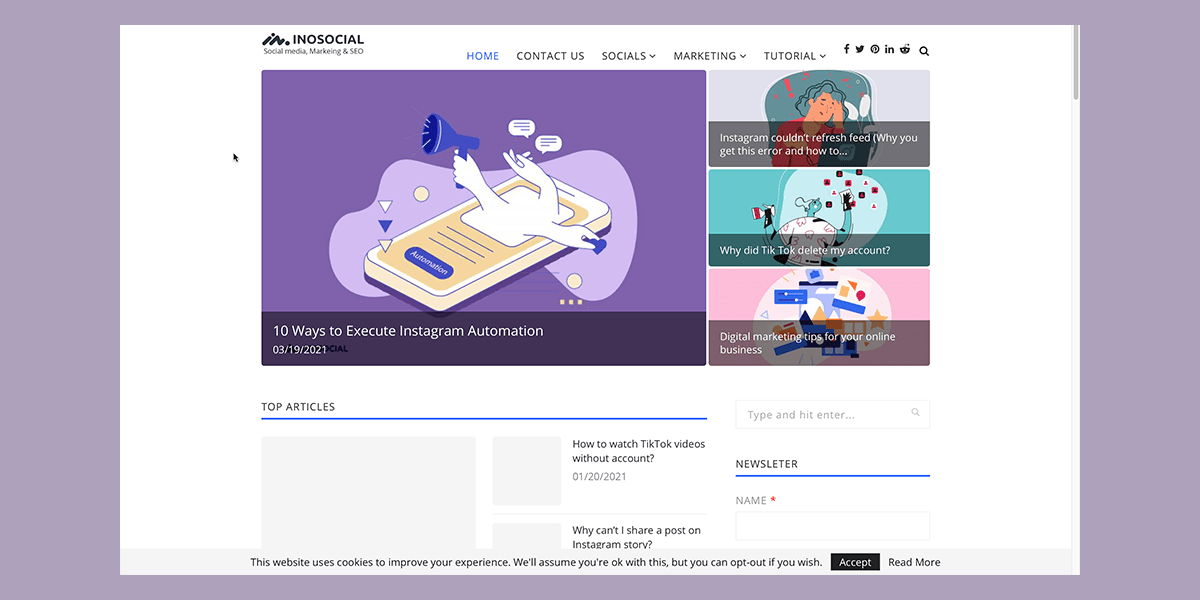1200x600 pixels.
Task: Click the large TOP ARTICLES placeholder thumbnail
Action: tap(369, 492)
